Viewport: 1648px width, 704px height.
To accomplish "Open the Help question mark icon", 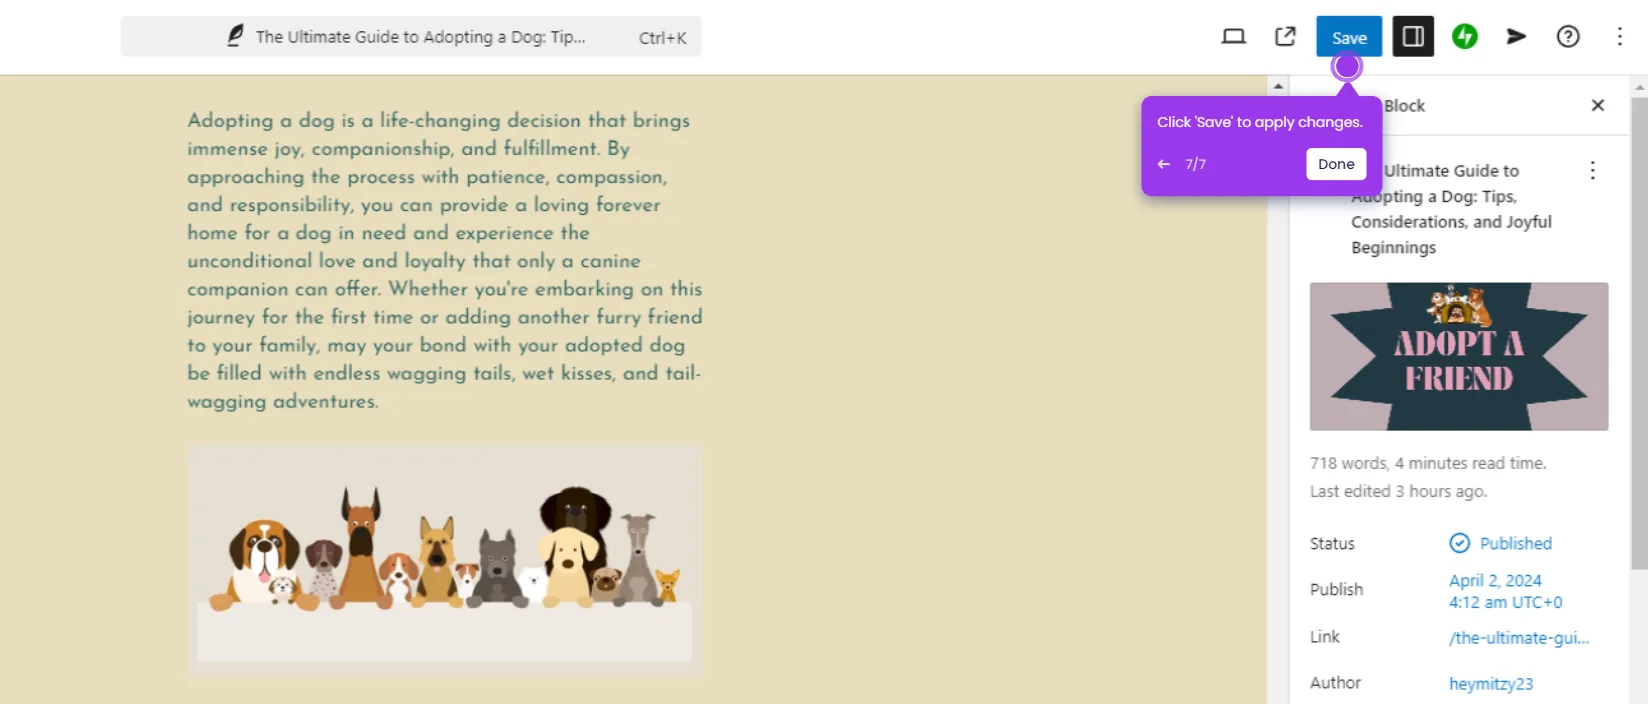I will [1568, 37].
